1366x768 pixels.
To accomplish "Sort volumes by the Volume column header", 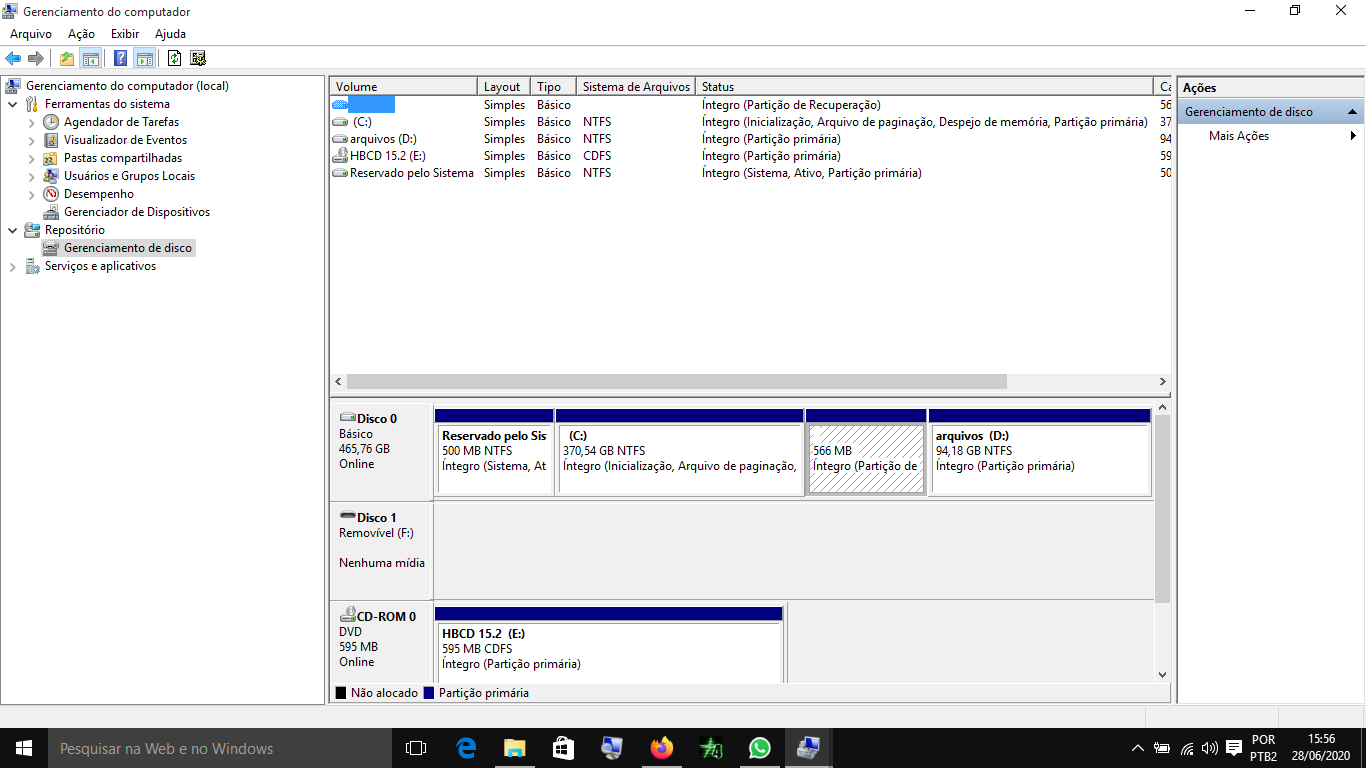I will [x=404, y=87].
